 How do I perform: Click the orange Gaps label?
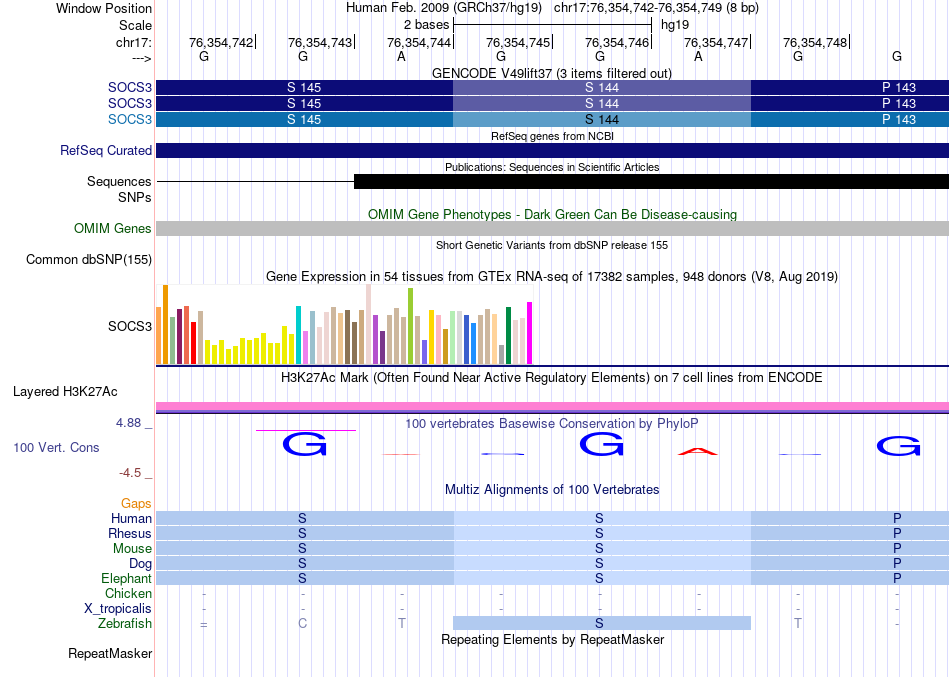pyautogui.click(x=136, y=504)
